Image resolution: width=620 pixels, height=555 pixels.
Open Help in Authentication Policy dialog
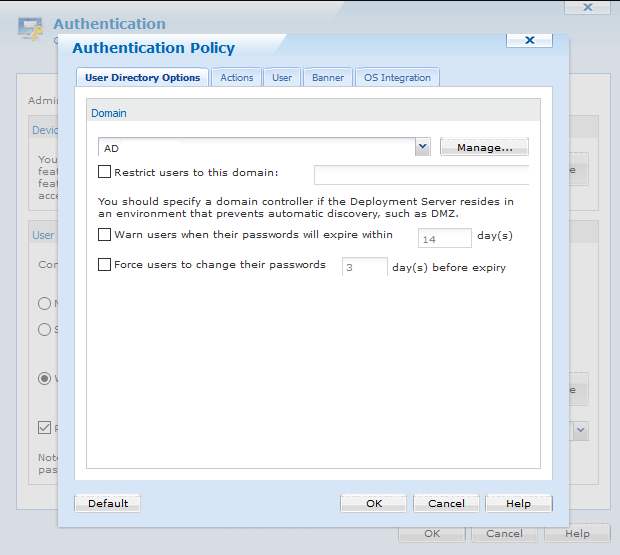[x=518, y=503]
